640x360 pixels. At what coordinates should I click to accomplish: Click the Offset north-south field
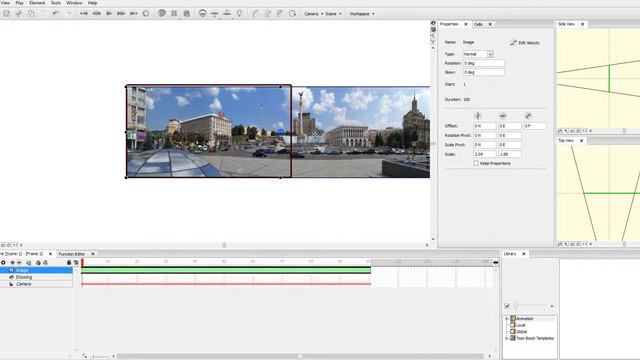click(484, 126)
